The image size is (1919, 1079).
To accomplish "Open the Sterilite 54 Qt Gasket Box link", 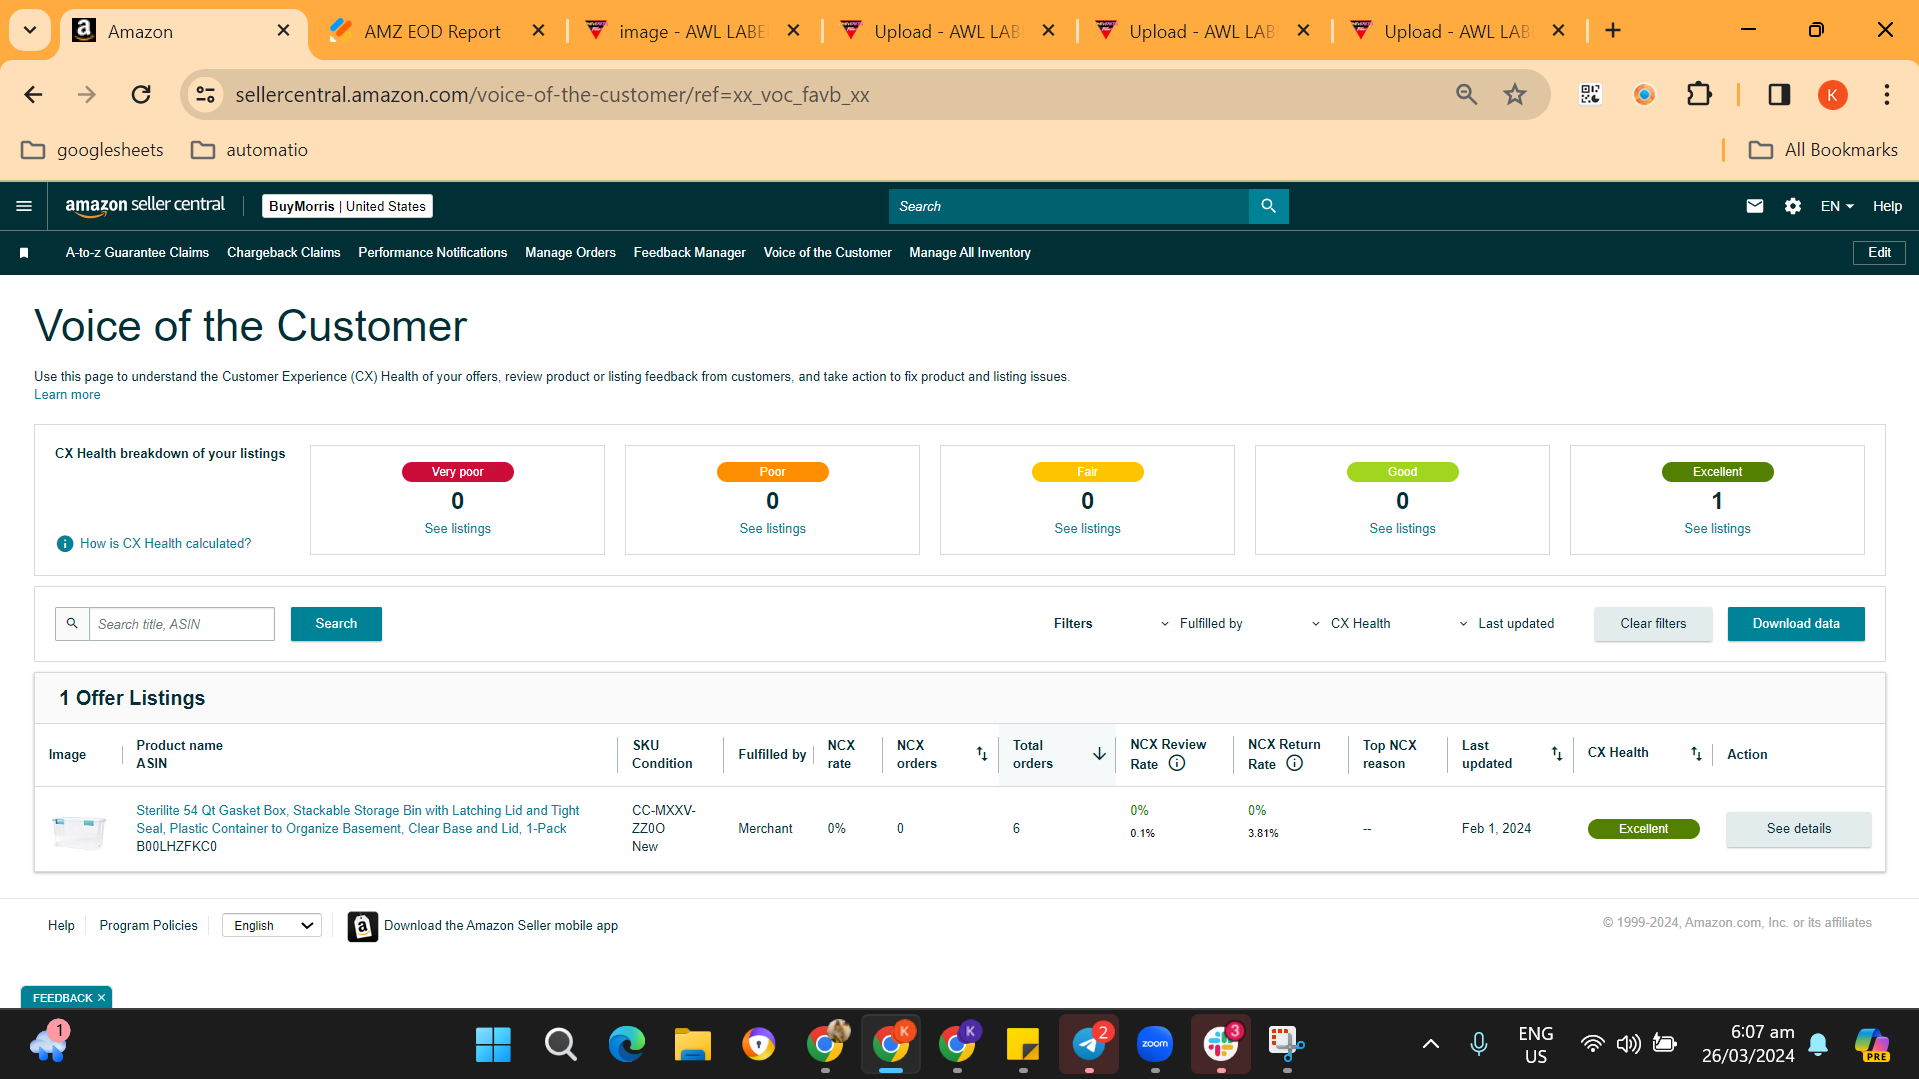I will coord(358,819).
